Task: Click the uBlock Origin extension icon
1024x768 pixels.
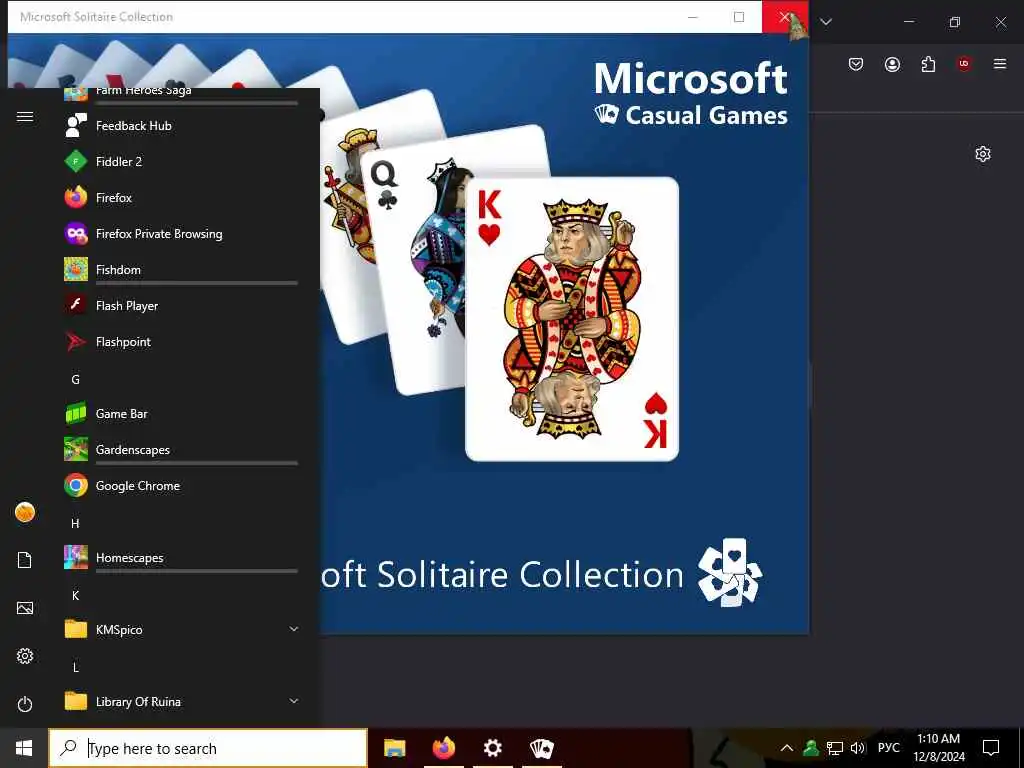Action: [964, 64]
